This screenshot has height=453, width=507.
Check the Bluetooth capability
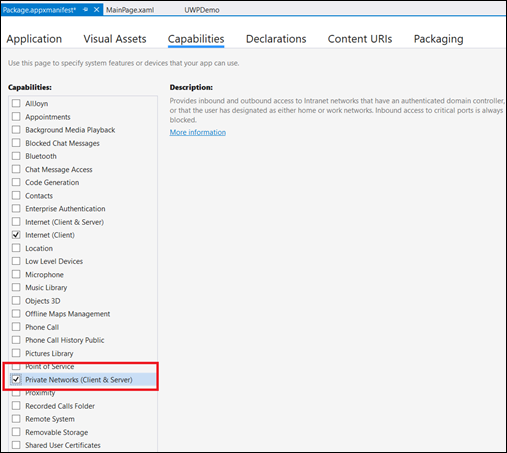16,156
